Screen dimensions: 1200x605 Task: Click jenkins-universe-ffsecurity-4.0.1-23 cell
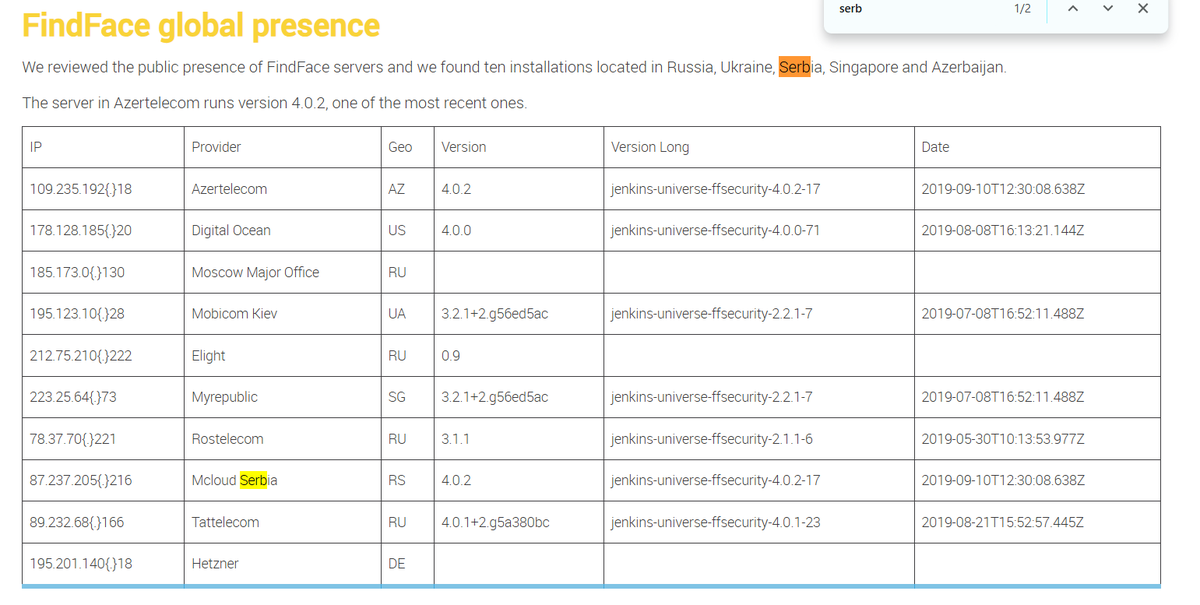(x=758, y=522)
